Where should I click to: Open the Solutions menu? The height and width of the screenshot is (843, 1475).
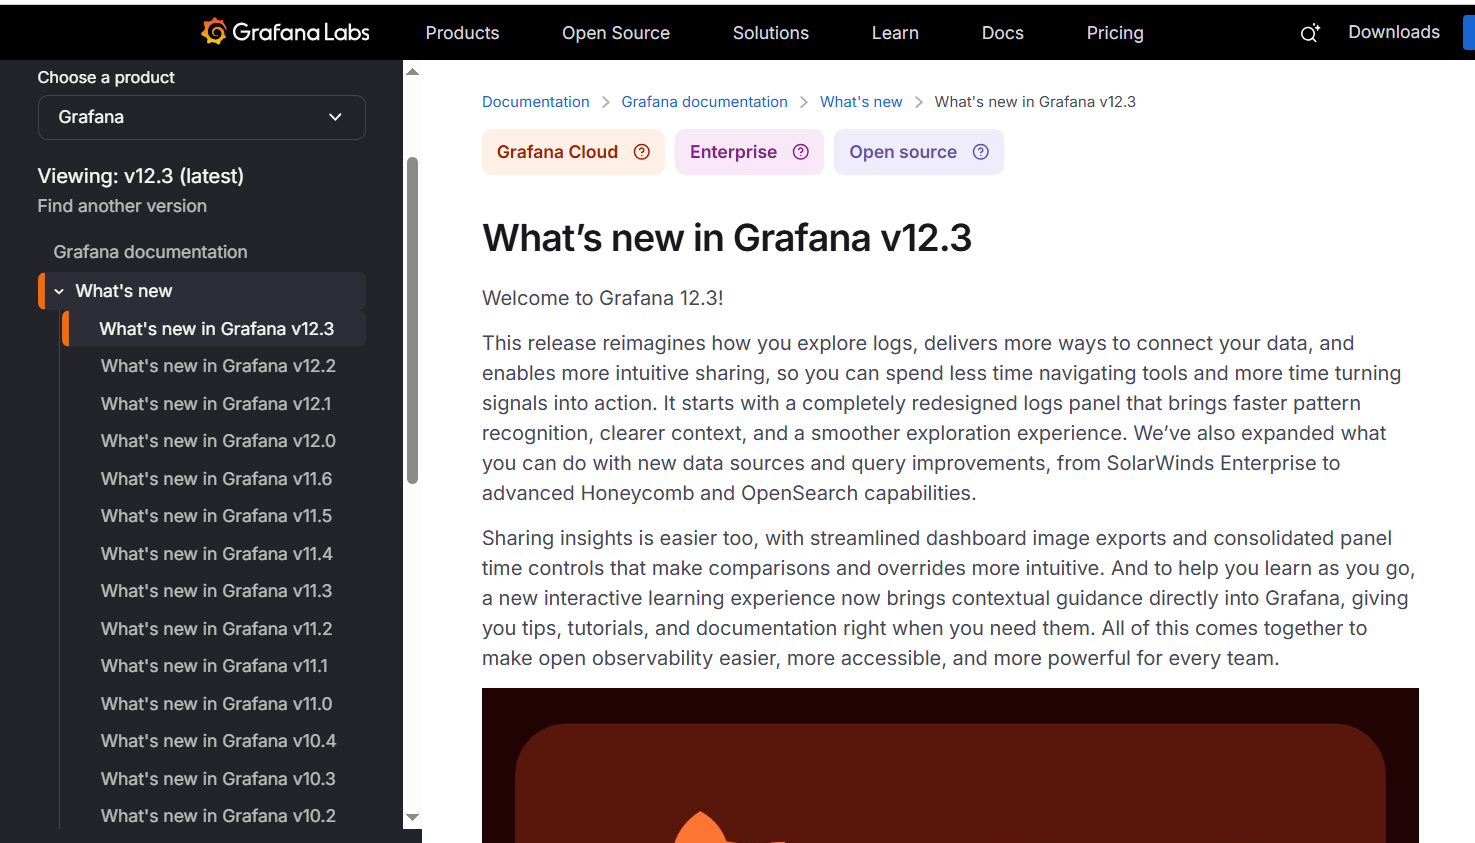pos(771,33)
